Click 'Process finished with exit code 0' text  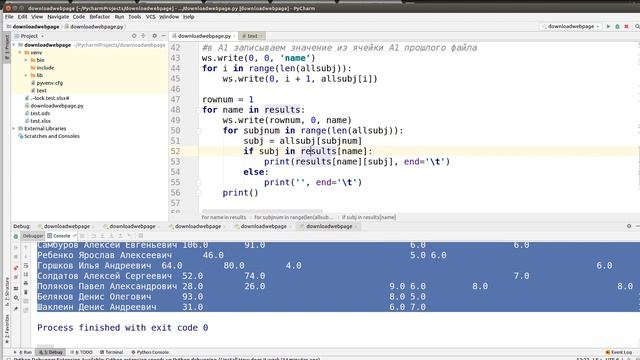[122, 328]
